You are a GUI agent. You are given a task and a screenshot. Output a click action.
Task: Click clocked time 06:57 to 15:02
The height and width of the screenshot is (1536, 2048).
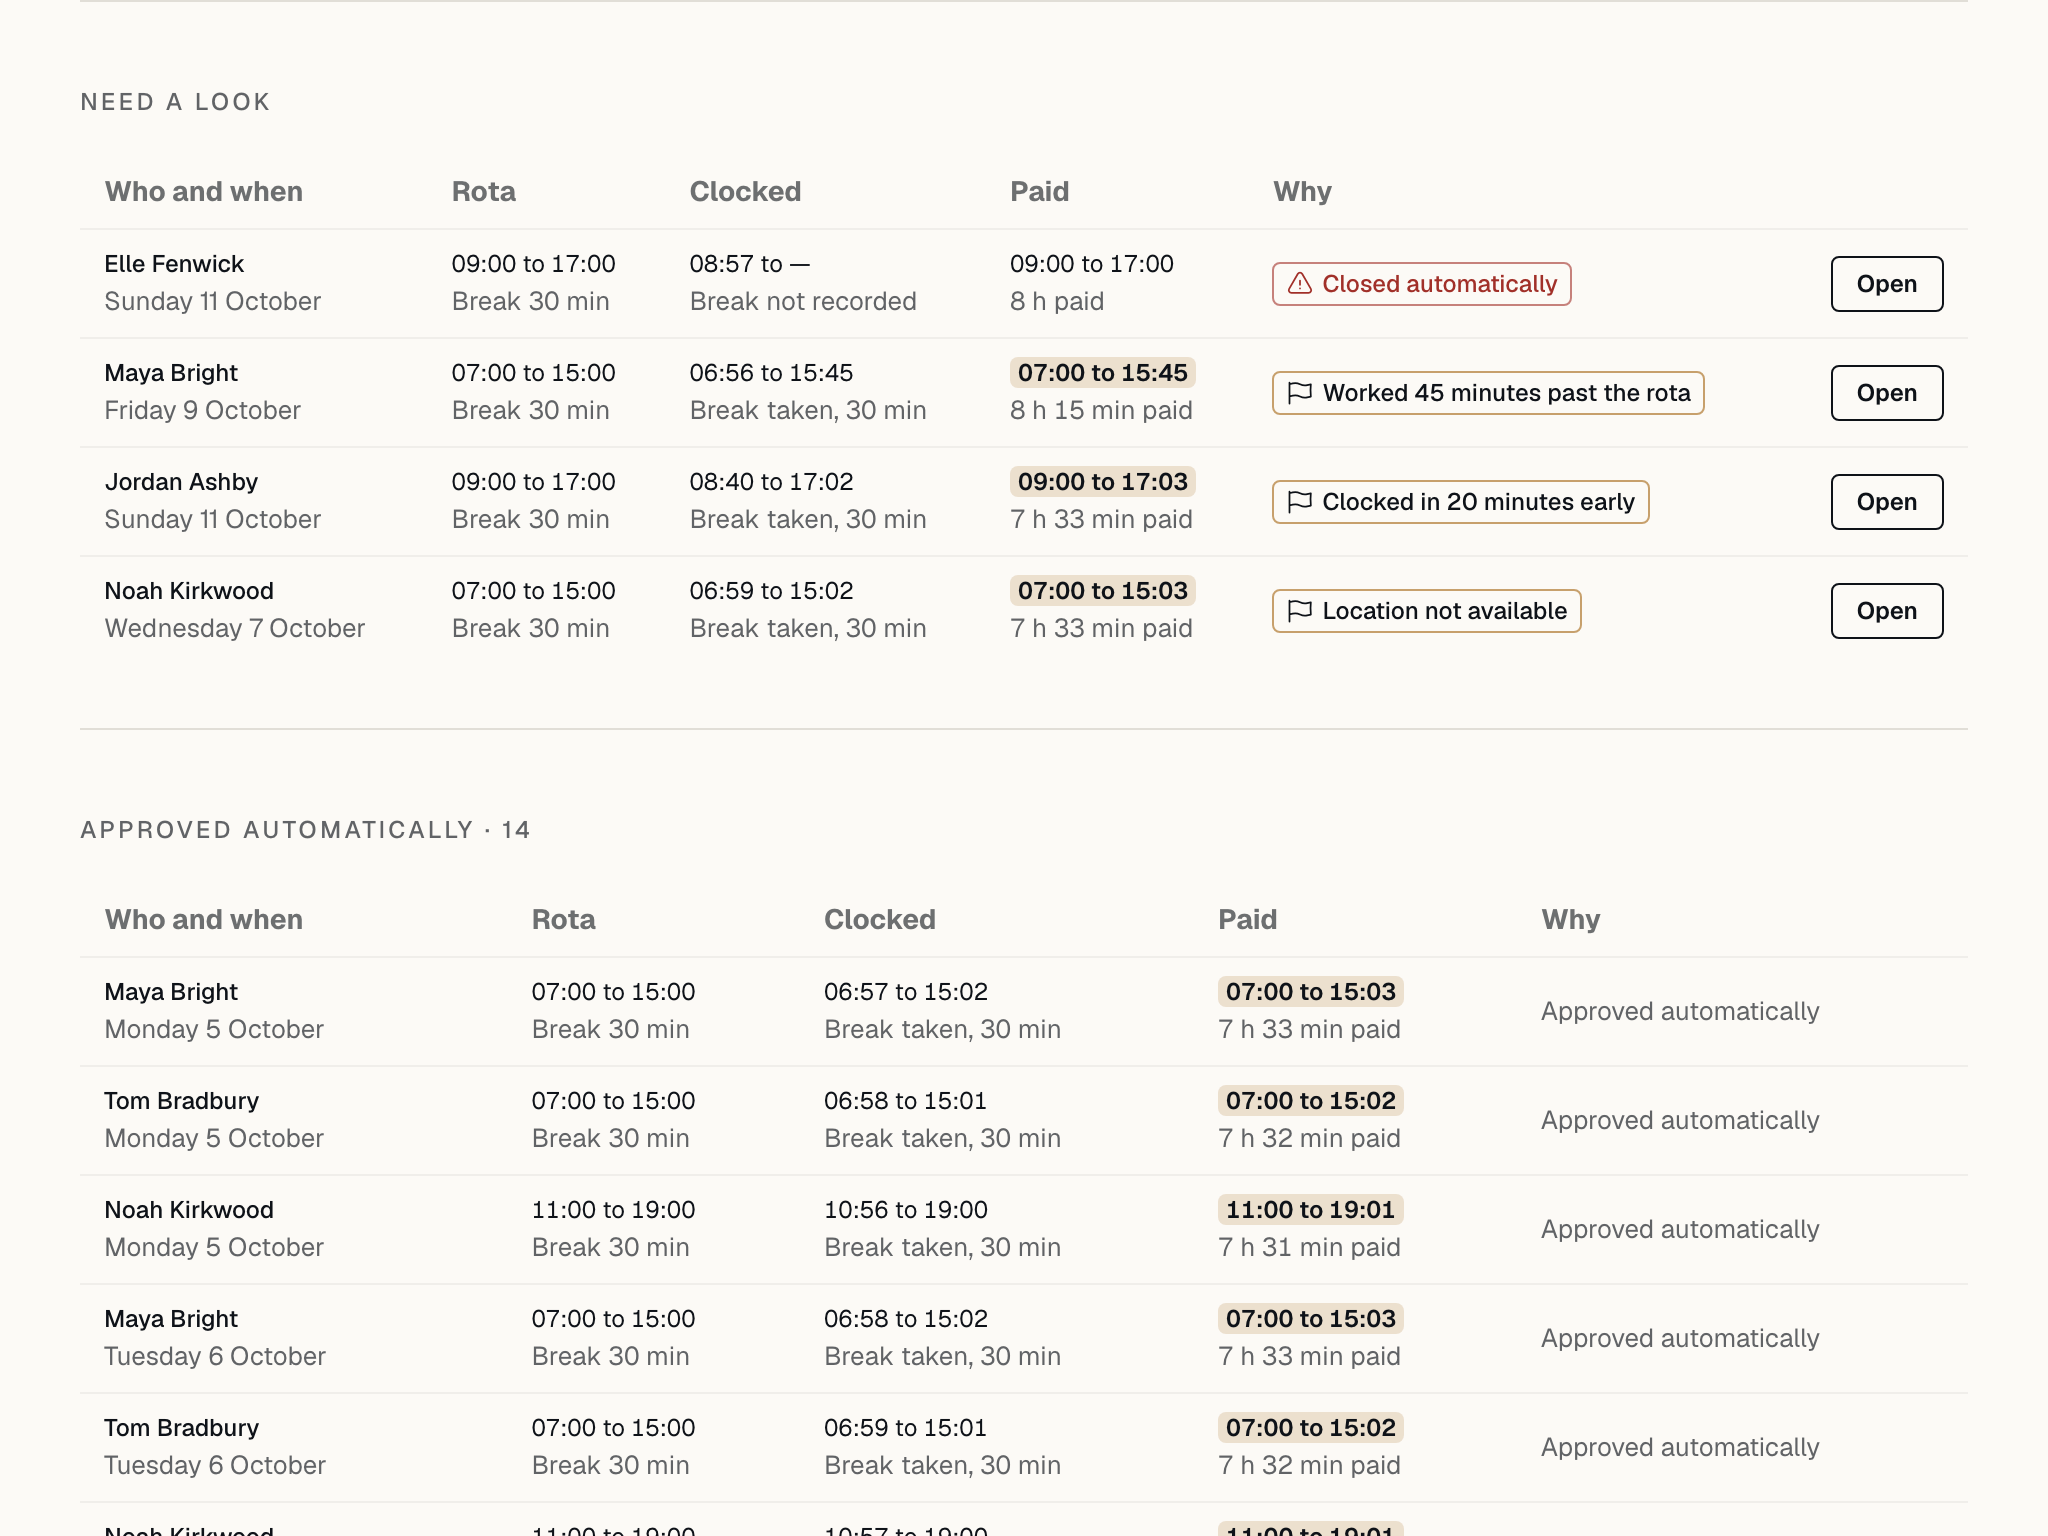pos(905,992)
